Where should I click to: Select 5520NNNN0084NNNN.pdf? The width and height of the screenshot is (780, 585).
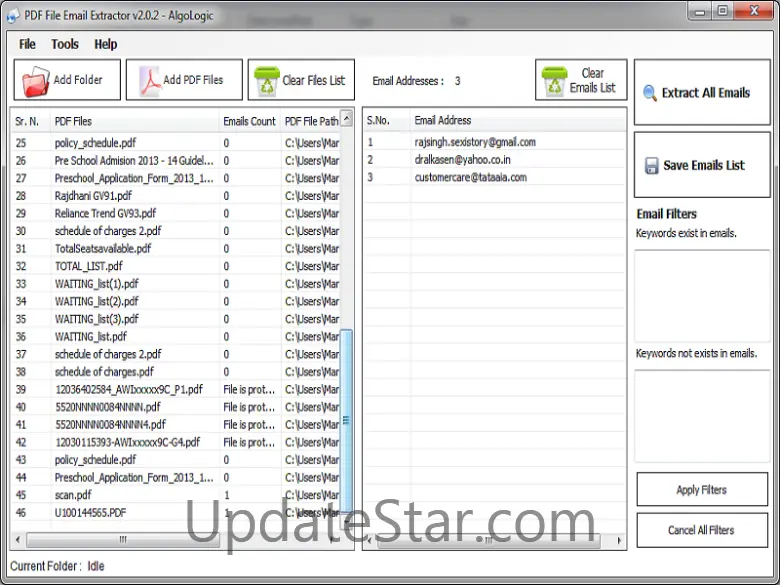pyautogui.click(x=177, y=407)
